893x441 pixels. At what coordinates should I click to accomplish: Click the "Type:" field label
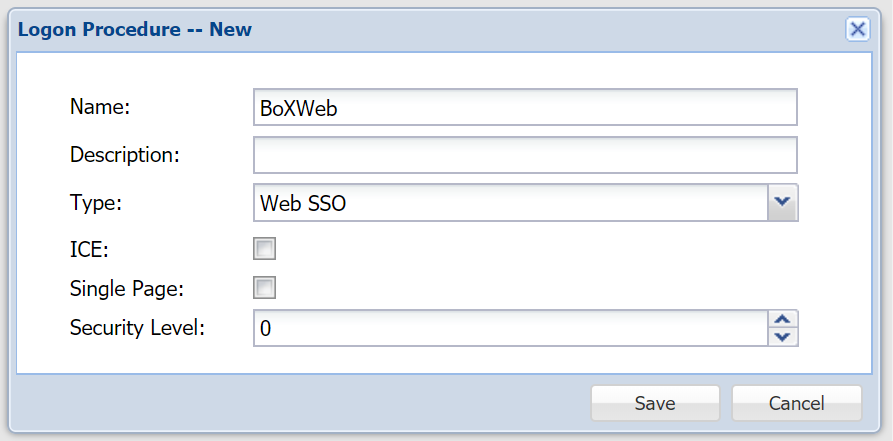click(95, 202)
